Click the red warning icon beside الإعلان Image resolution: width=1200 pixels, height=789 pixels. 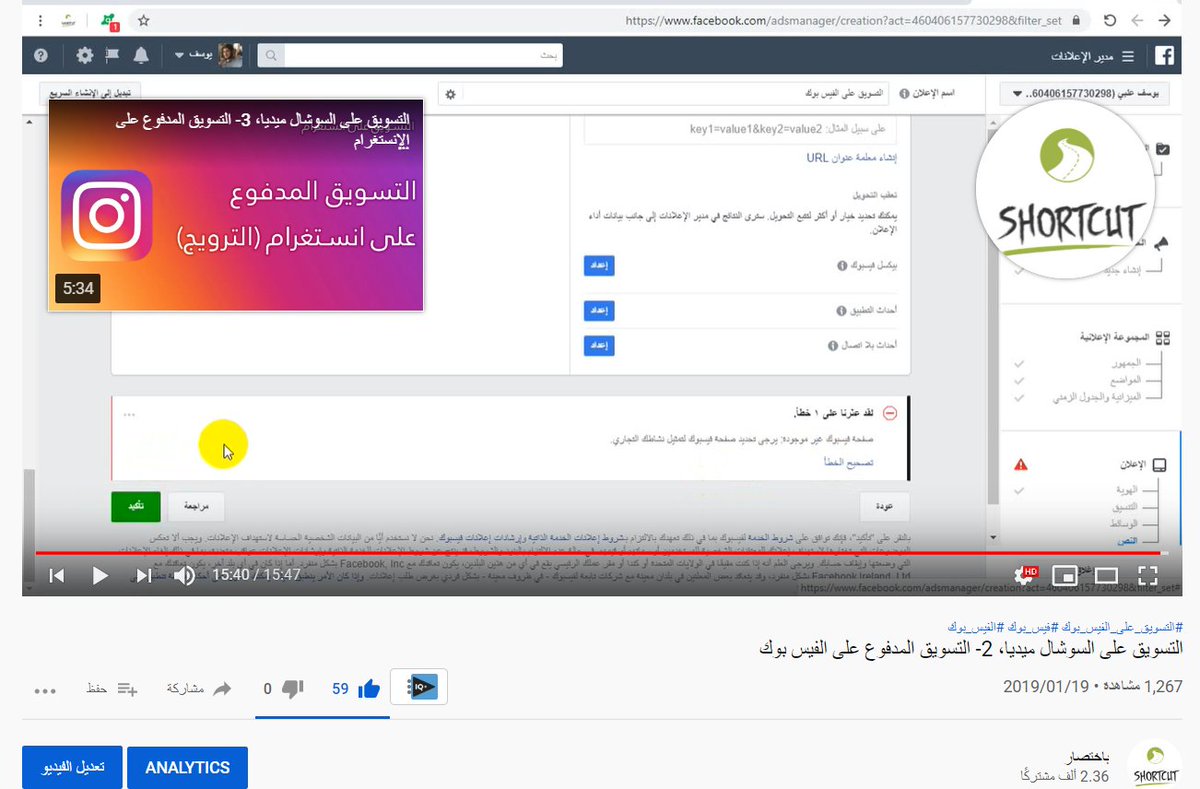(1020, 464)
